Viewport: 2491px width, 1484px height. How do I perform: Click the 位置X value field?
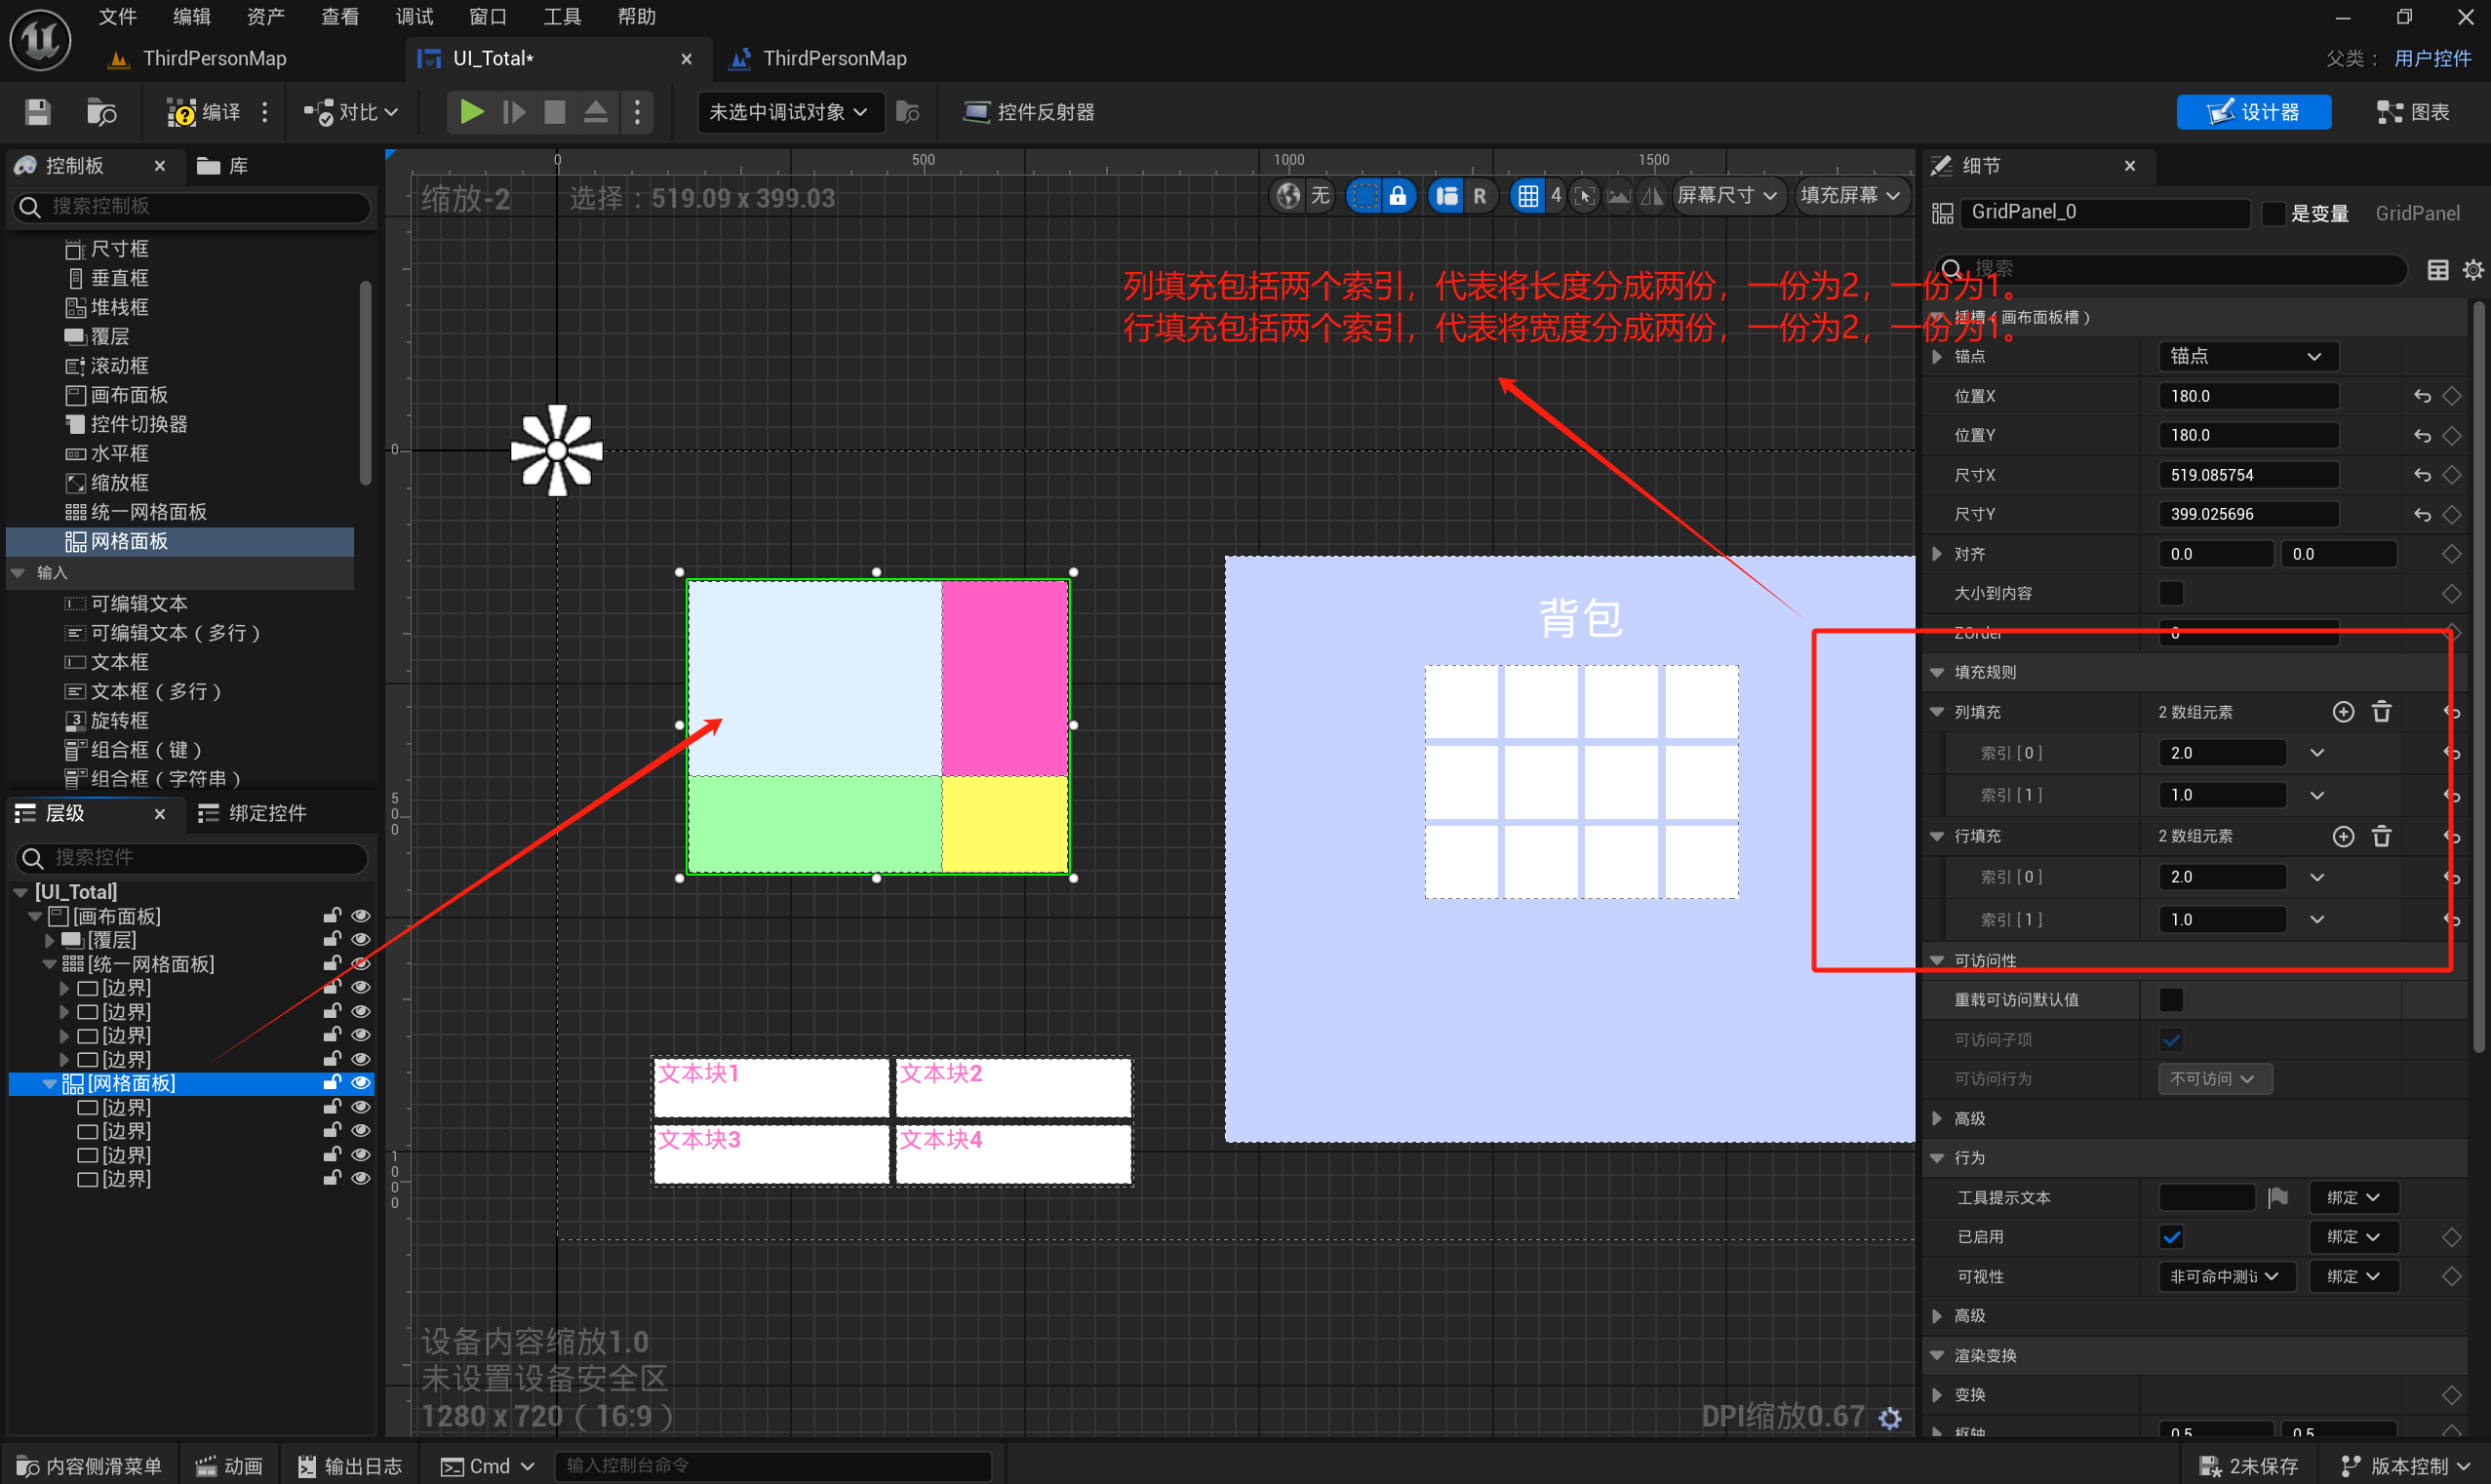(x=2248, y=396)
